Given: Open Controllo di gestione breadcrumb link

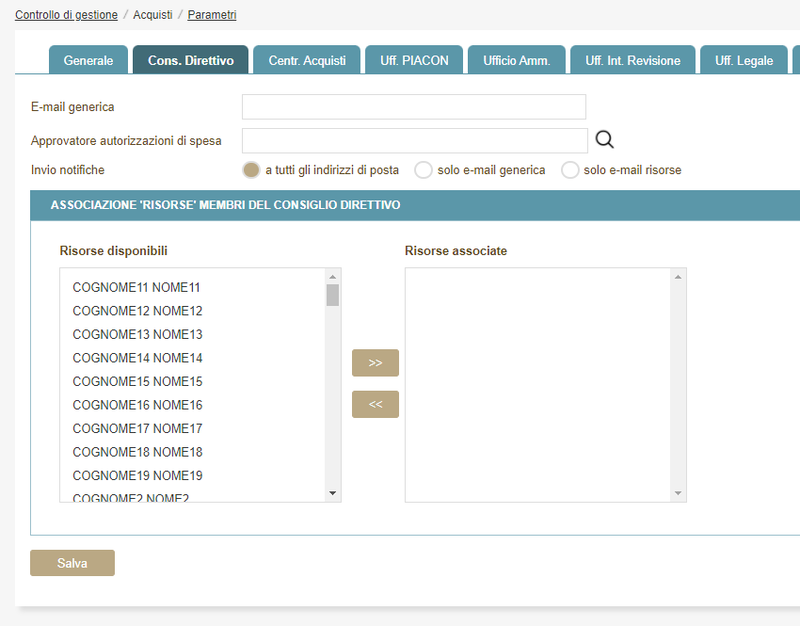Looking at the screenshot, I should tap(66, 15).
